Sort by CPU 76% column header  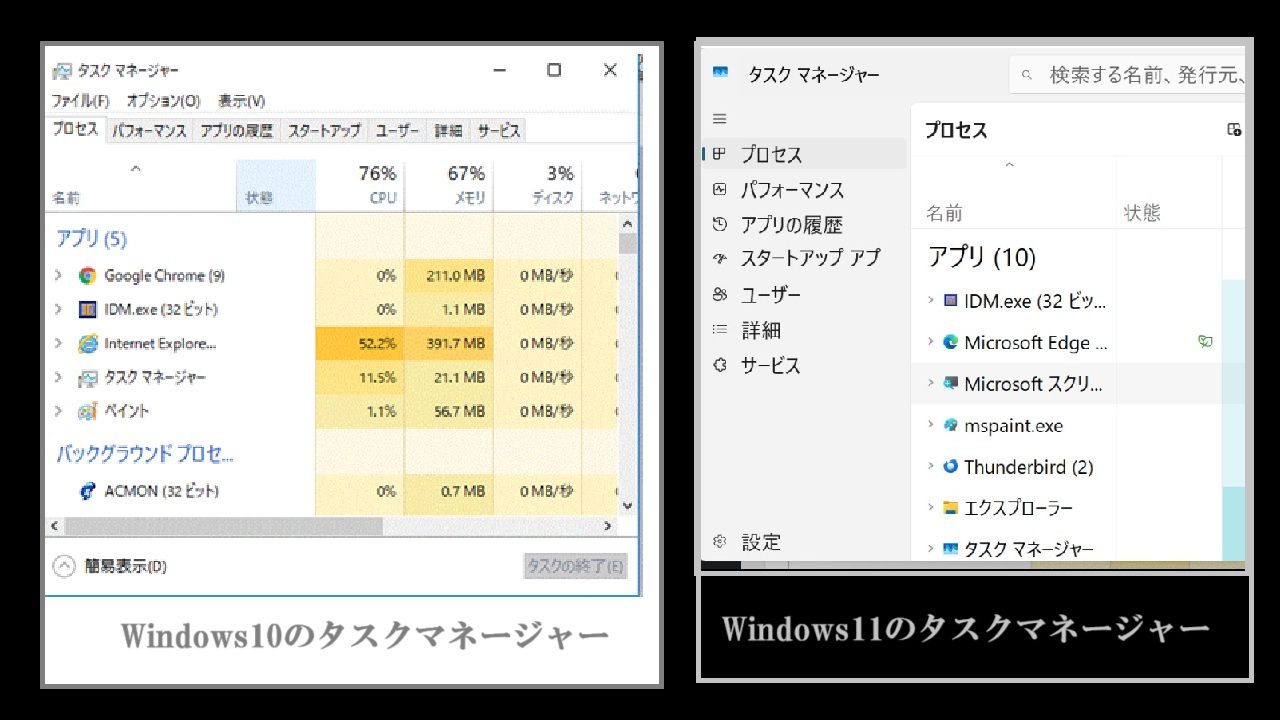tap(360, 185)
